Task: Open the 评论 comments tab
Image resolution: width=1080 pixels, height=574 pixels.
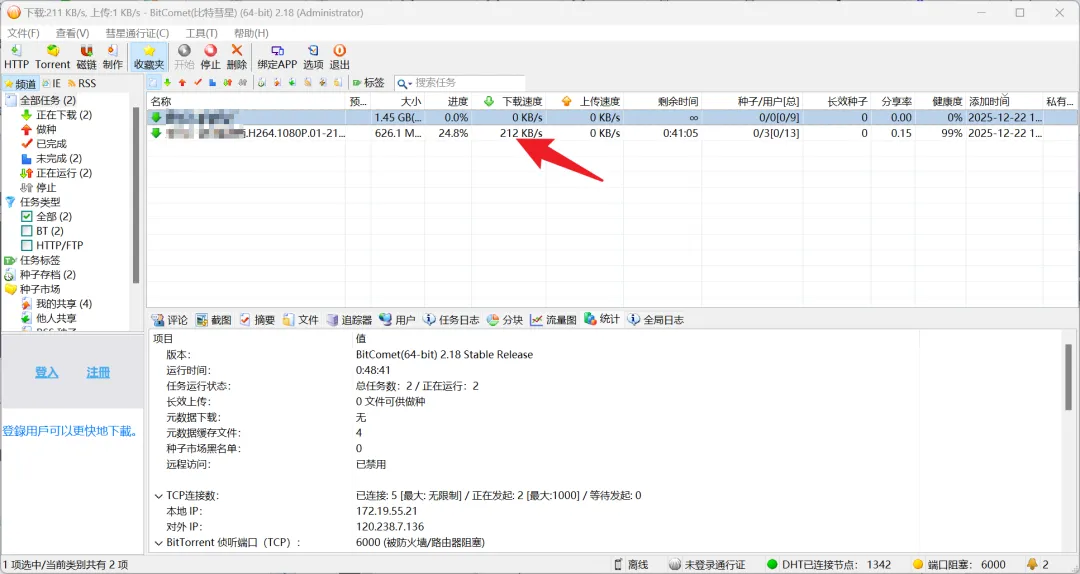Action: pos(169,320)
